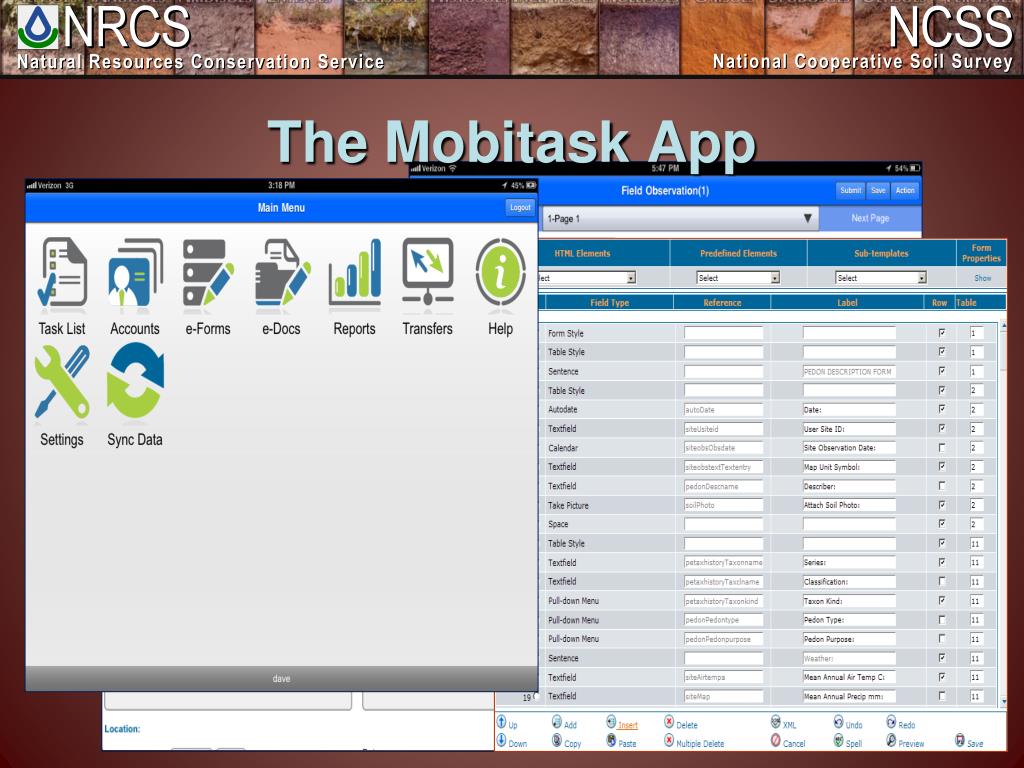Image resolution: width=1024 pixels, height=768 pixels.
Task: Click the 'dave' username bar in Main Menu
Action: pyautogui.click(x=281, y=679)
